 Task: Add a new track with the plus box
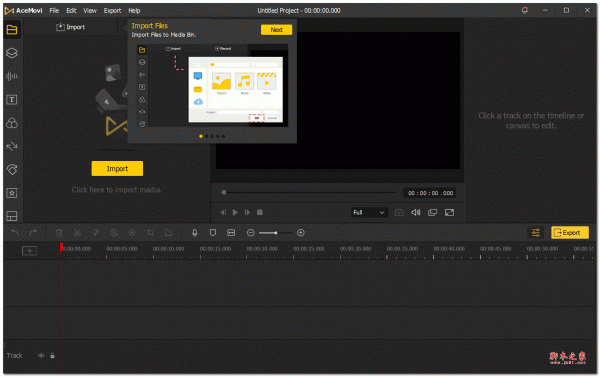(29, 251)
